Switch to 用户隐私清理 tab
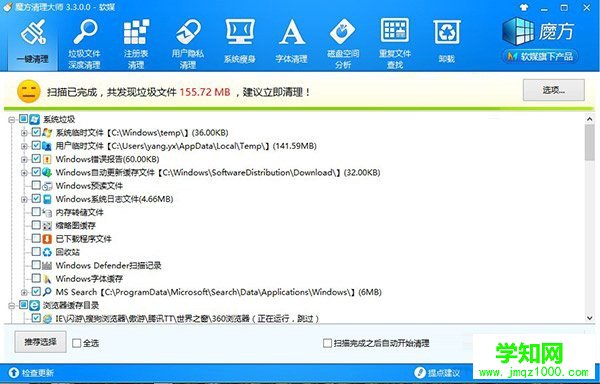This screenshot has height=384, width=600. point(188,43)
